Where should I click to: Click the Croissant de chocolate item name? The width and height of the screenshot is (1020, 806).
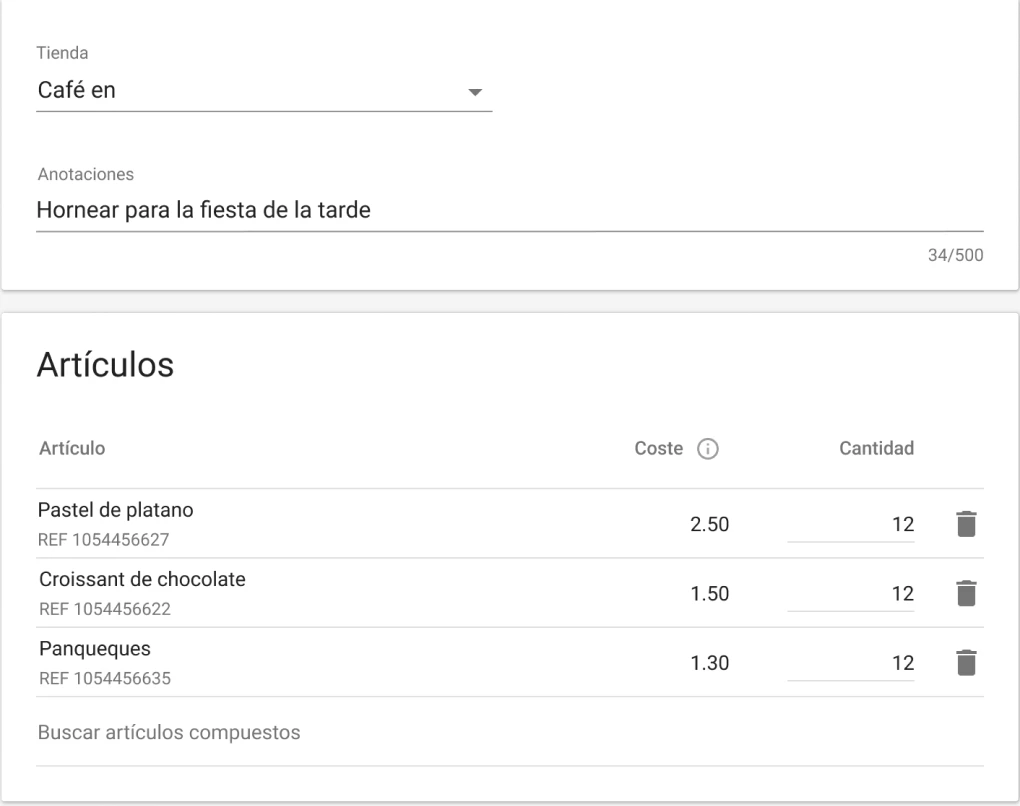tap(142, 580)
